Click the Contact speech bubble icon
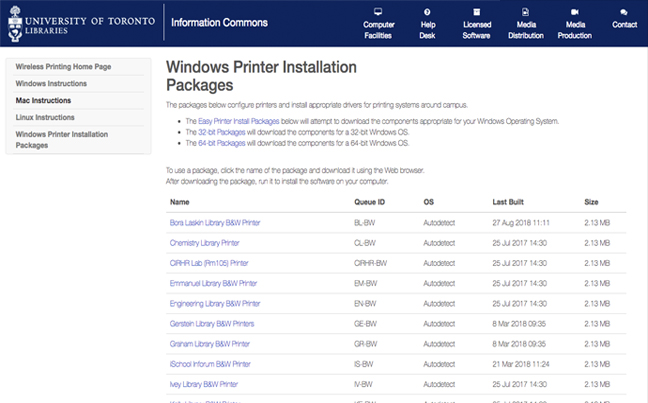648x403 pixels. [624, 11]
